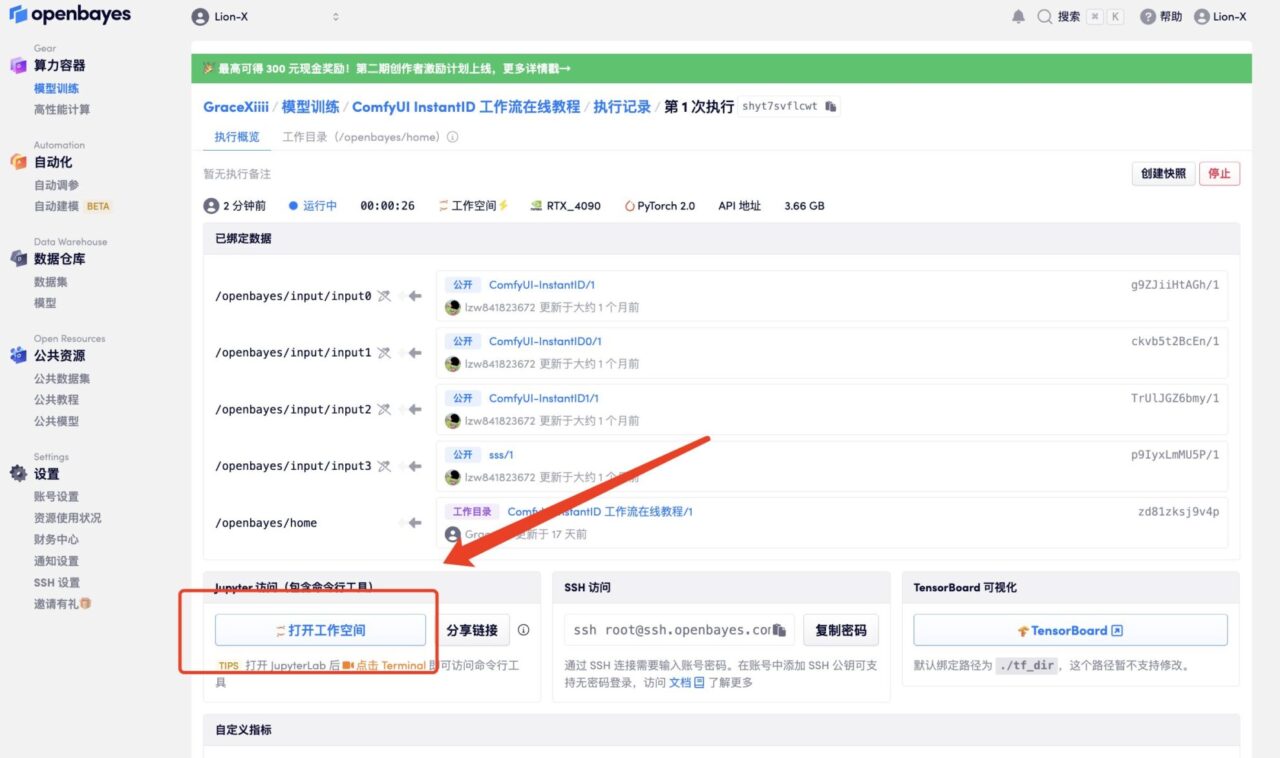Open the ComfyUI-InstantID/1 dataset link
The image size is (1280, 758).
click(541, 285)
